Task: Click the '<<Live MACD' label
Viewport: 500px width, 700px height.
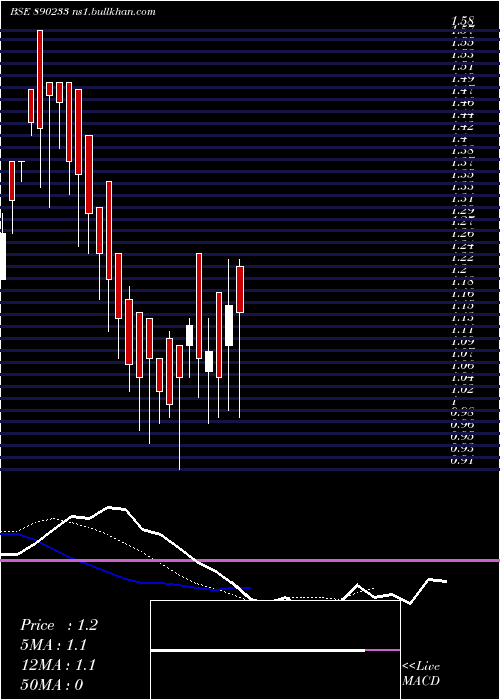Action: (x=421, y=674)
